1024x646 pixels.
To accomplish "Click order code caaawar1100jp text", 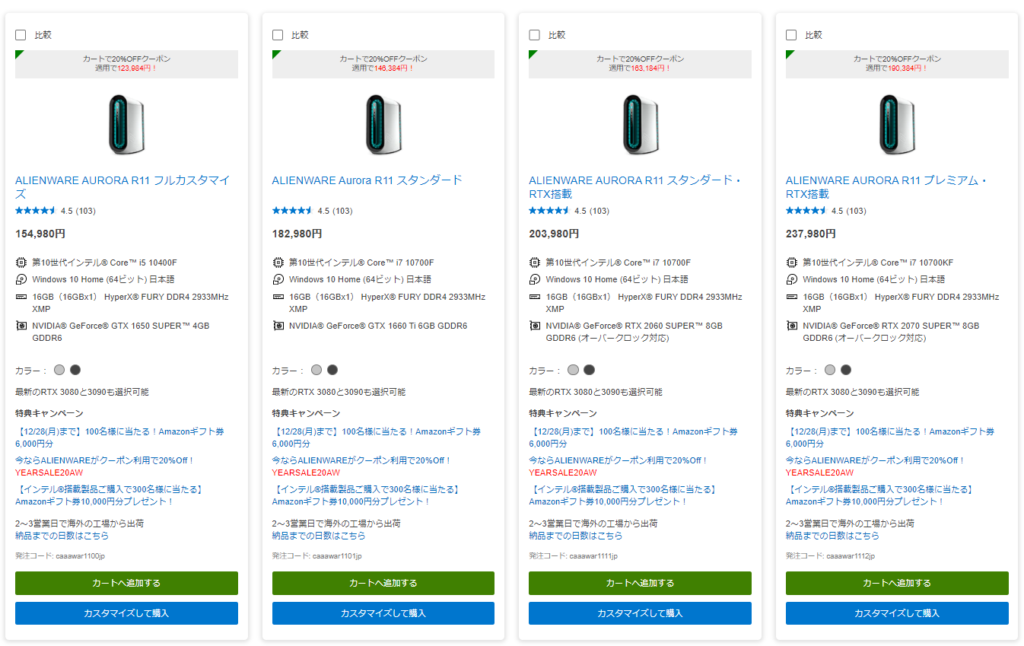I will (x=80, y=556).
